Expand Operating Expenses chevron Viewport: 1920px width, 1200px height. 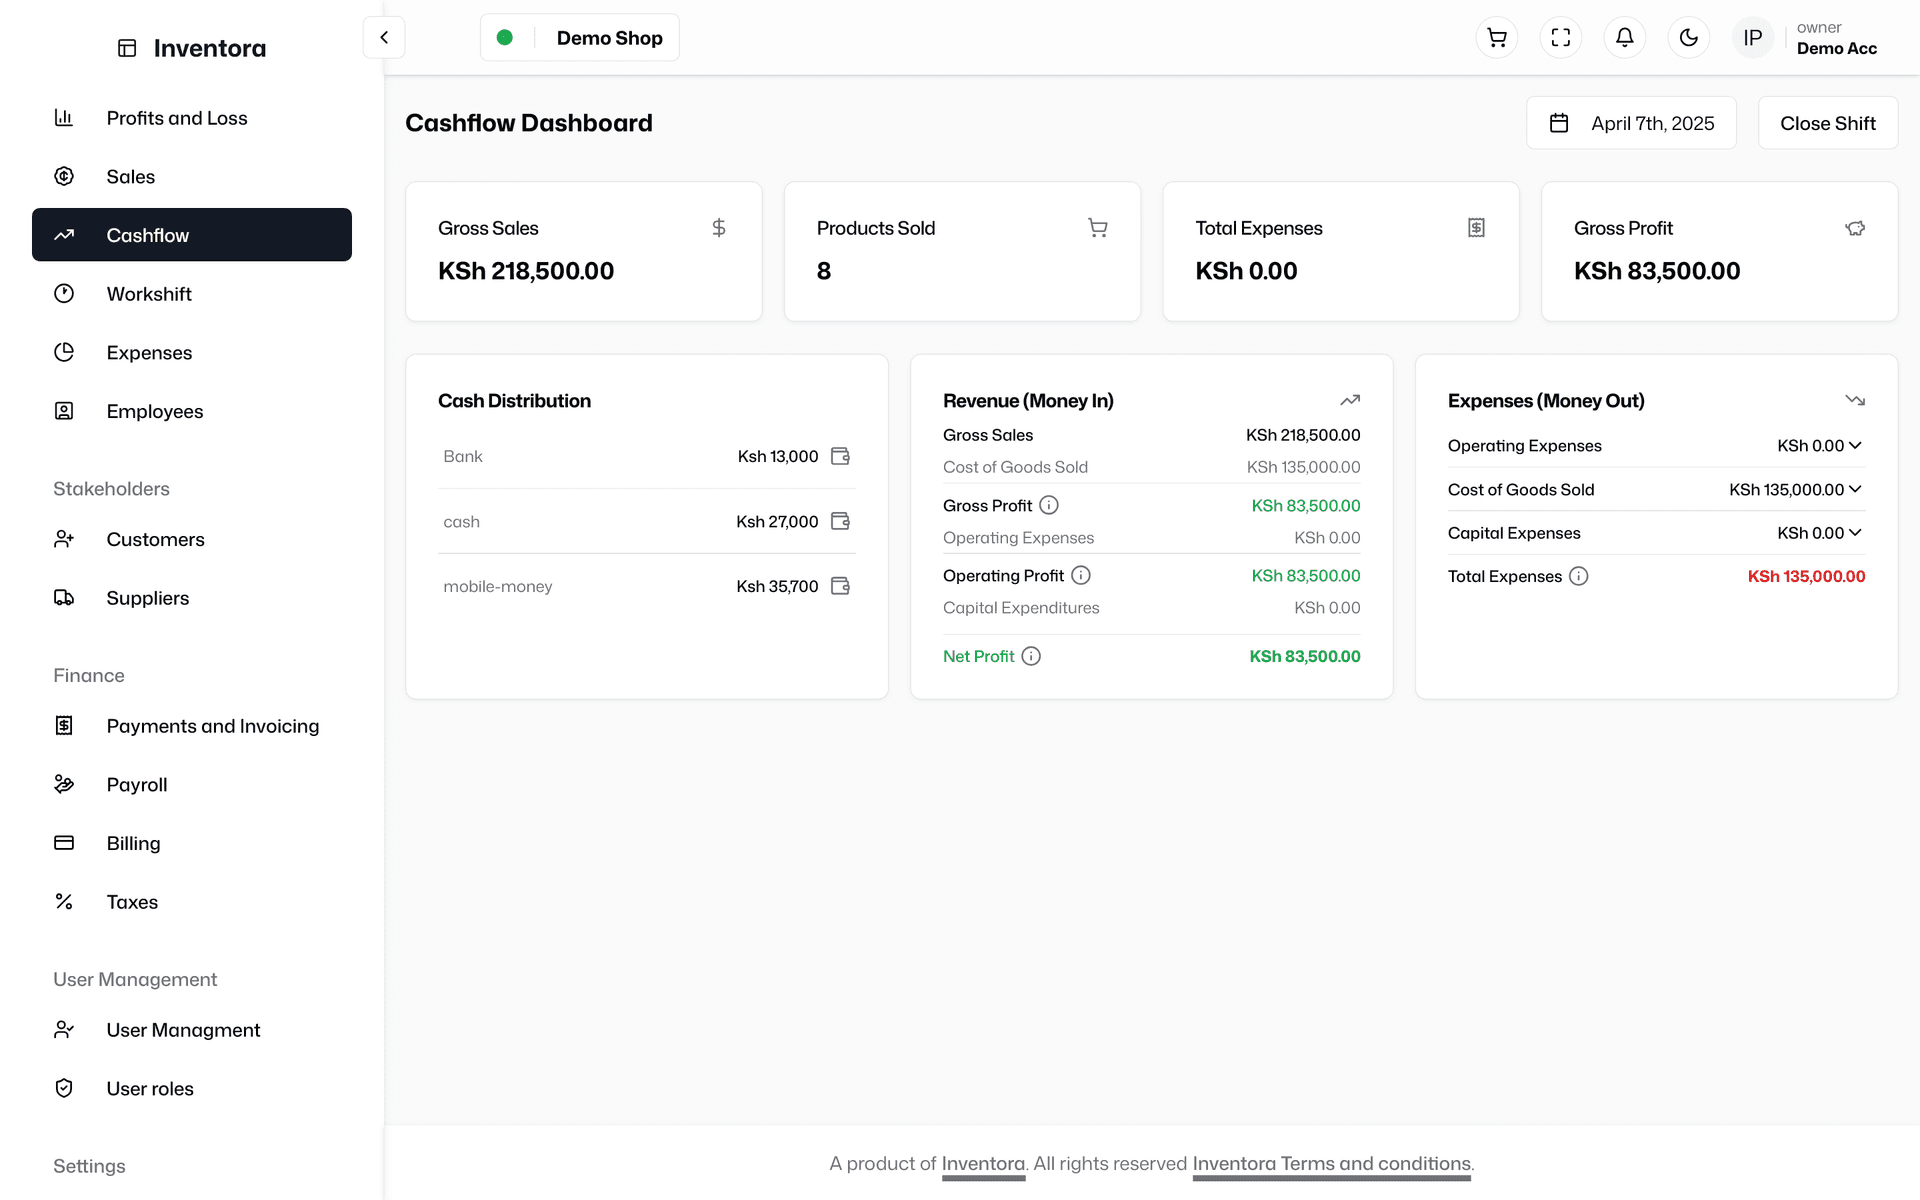tap(1856, 445)
